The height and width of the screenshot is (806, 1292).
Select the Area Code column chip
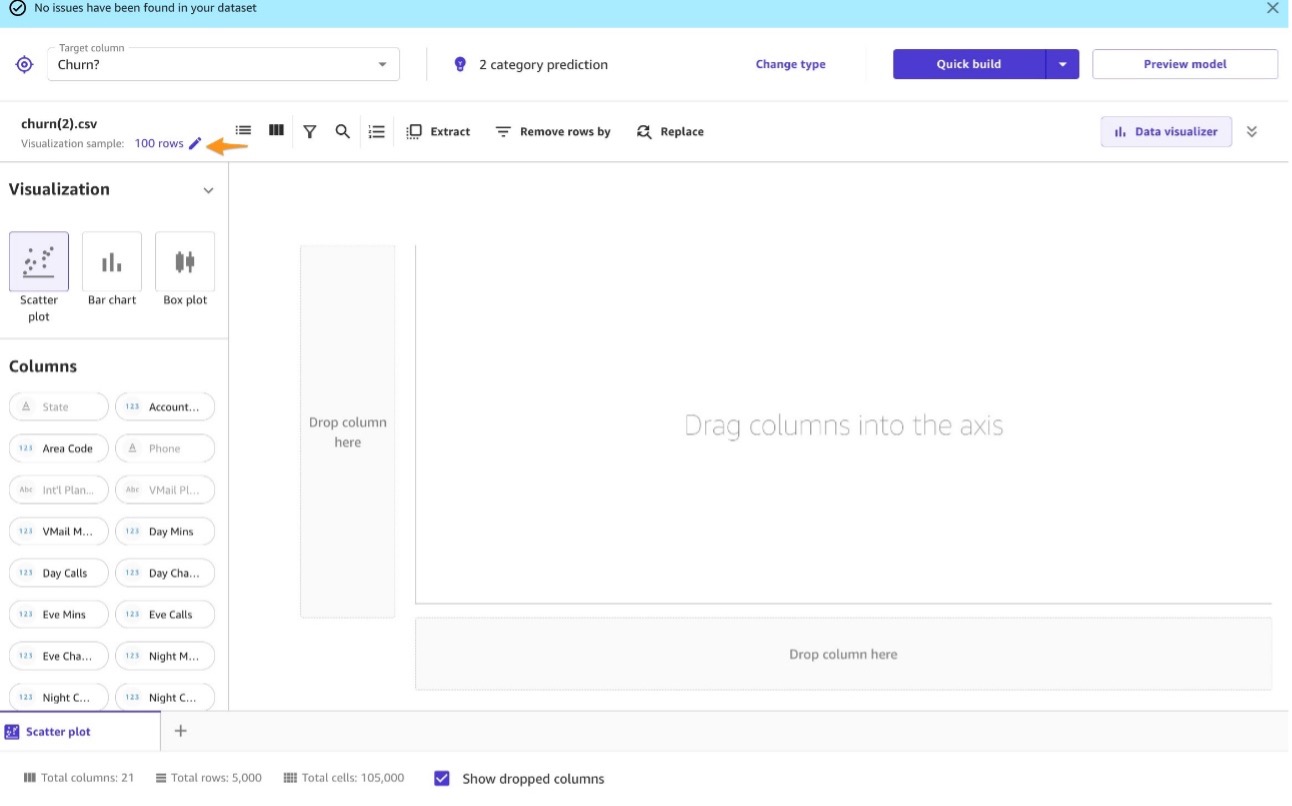click(59, 449)
